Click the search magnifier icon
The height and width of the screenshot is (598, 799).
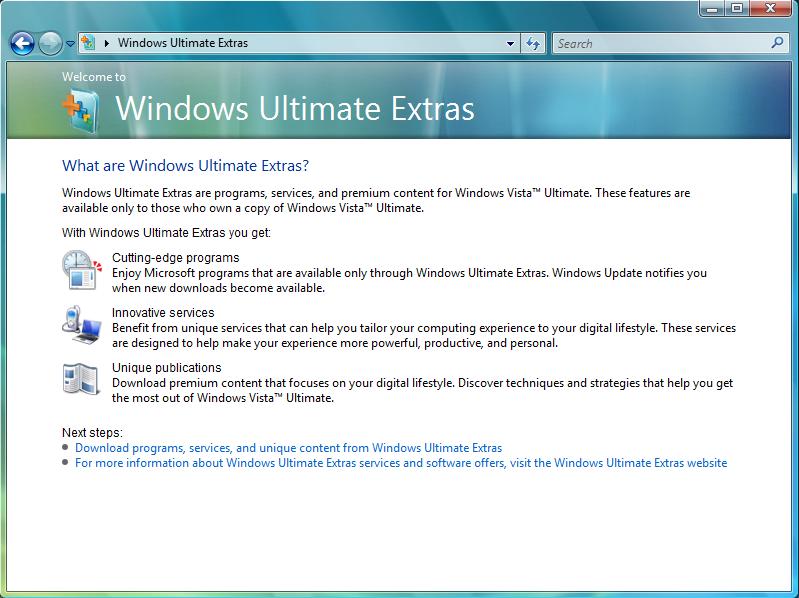pos(778,43)
